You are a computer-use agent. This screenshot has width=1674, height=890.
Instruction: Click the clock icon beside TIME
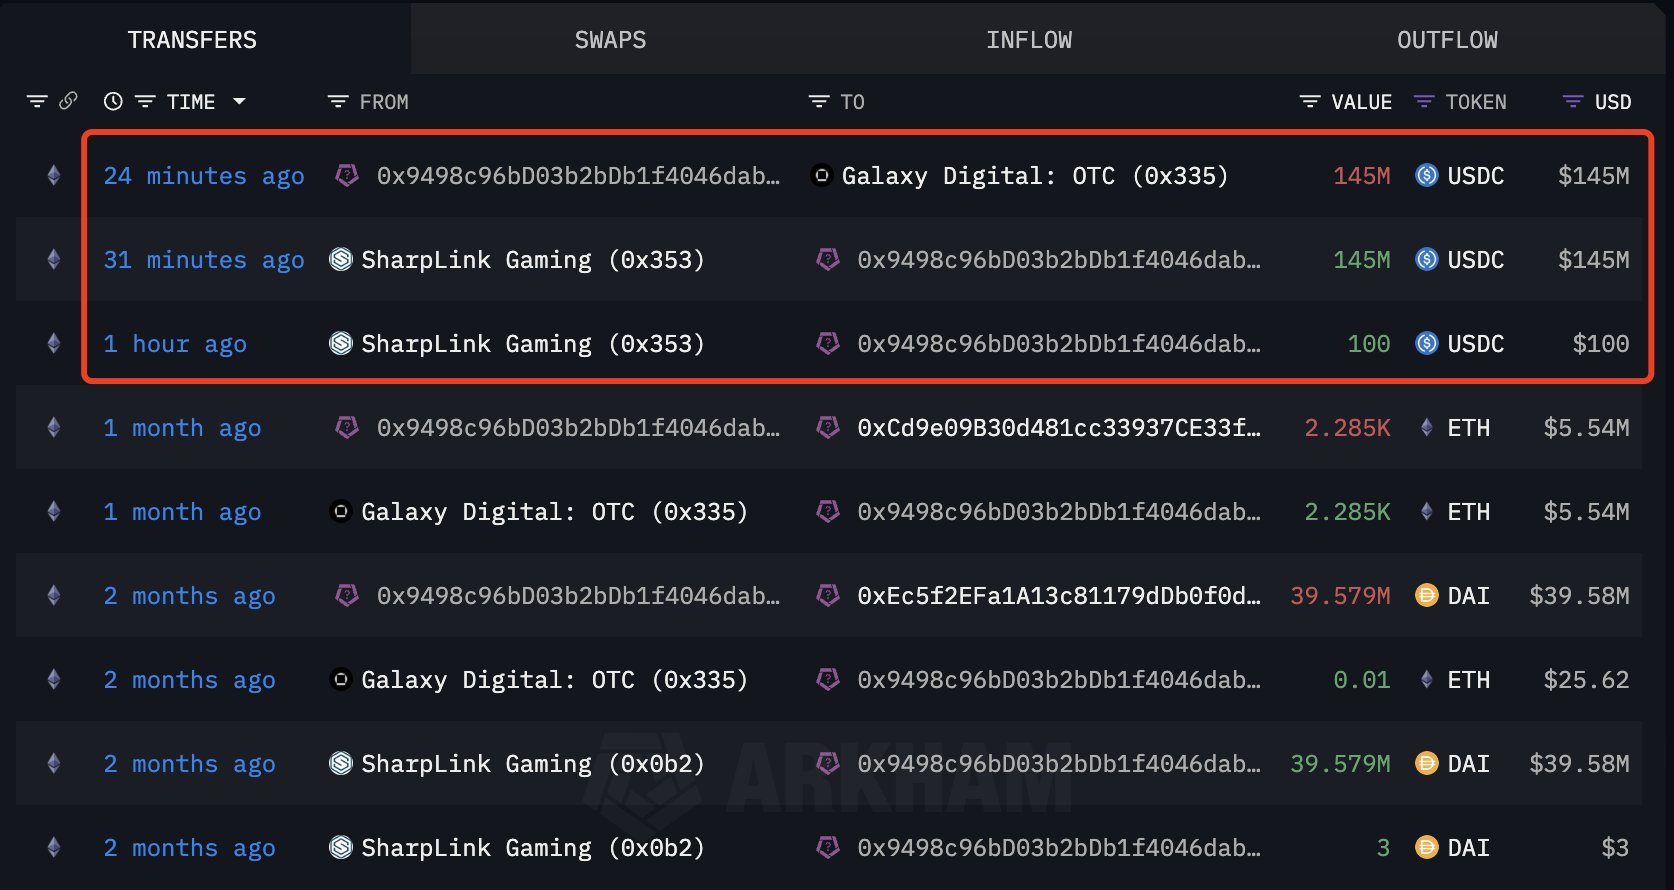[113, 101]
